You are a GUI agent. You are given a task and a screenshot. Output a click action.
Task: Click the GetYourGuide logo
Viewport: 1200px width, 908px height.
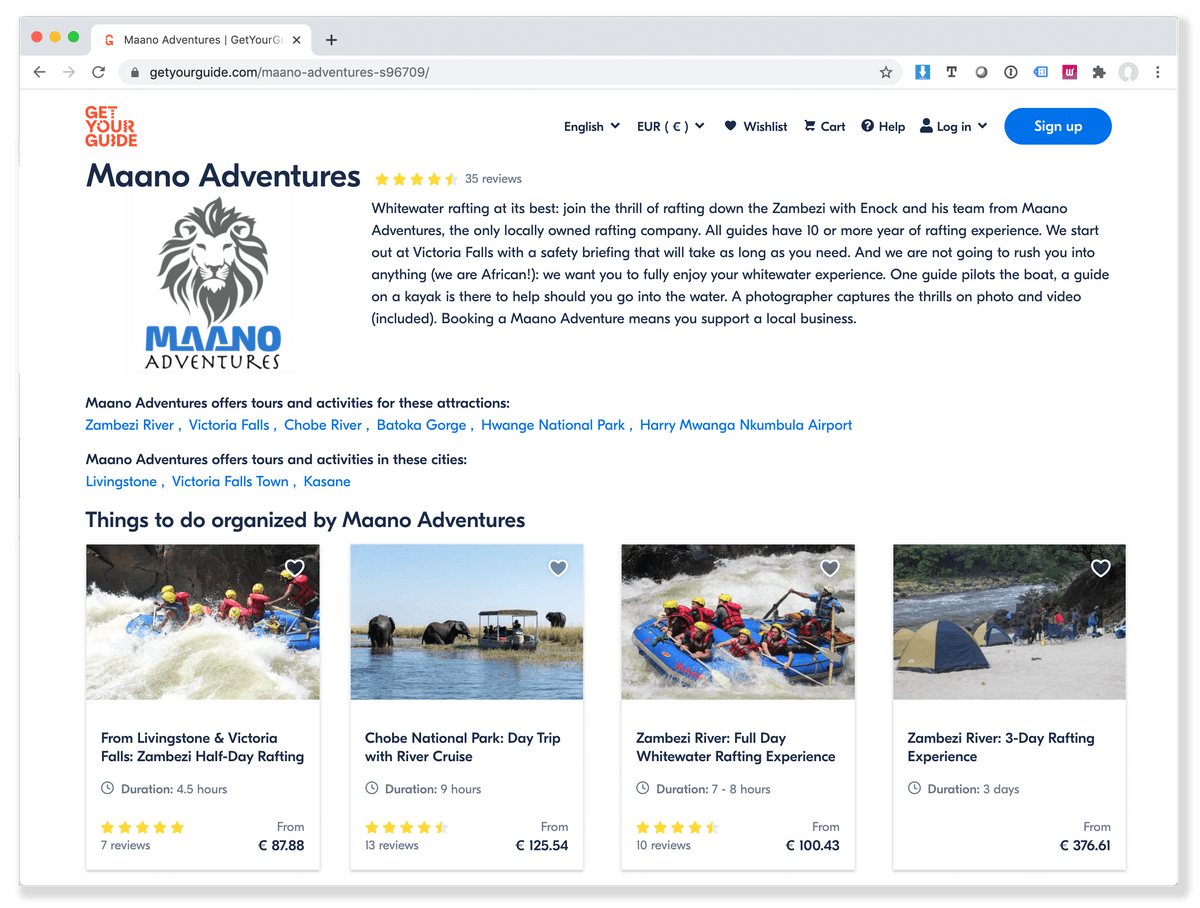click(x=111, y=126)
